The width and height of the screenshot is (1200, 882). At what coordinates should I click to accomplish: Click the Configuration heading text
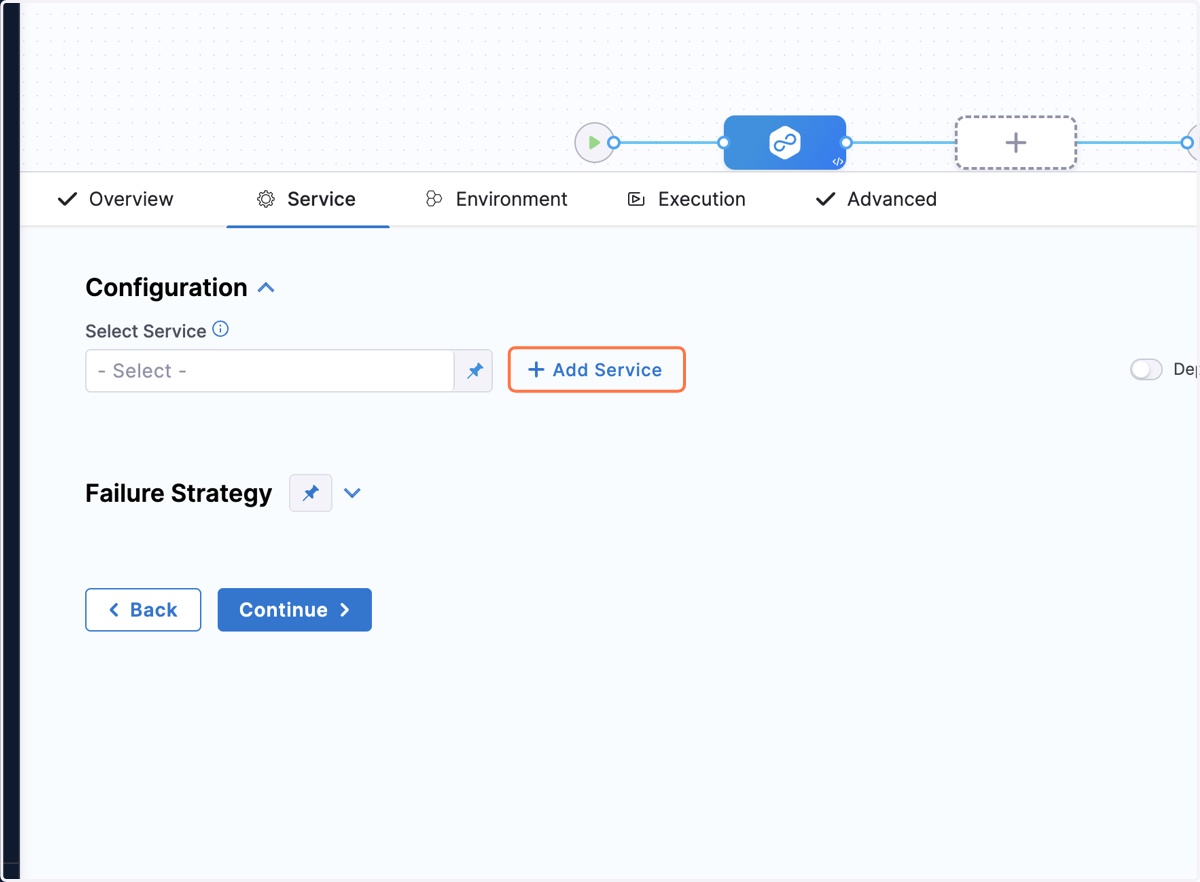pyautogui.click(x=166, y=288)
